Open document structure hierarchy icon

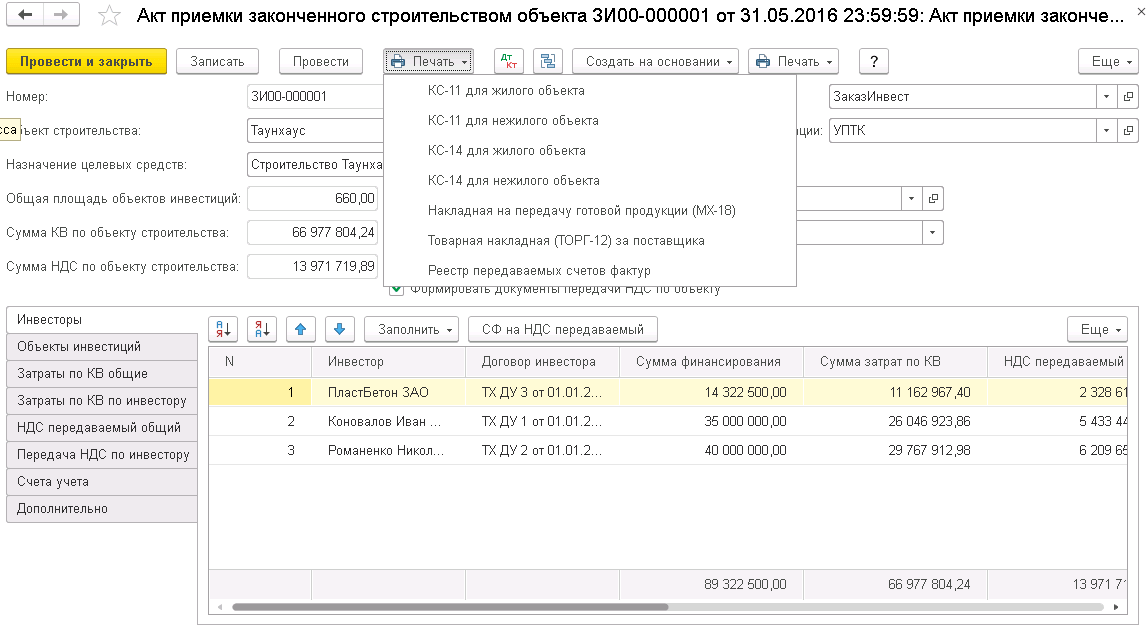coord(547,61)
